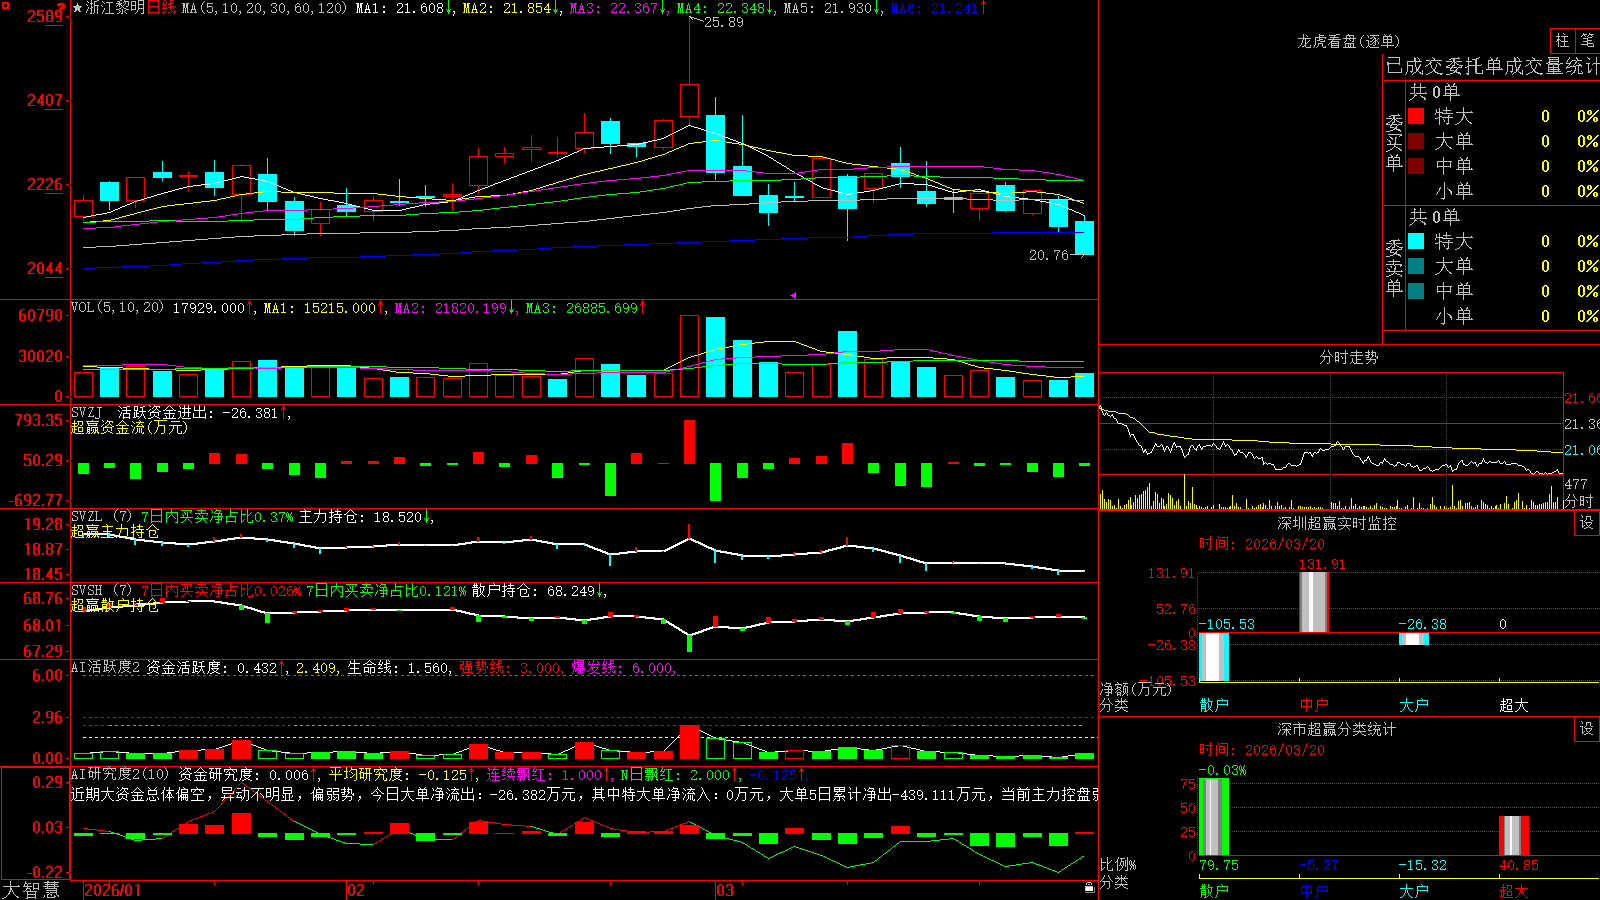
Task: Click the lock icon at bottom-right of timeline
Action: coord(1089,887)
